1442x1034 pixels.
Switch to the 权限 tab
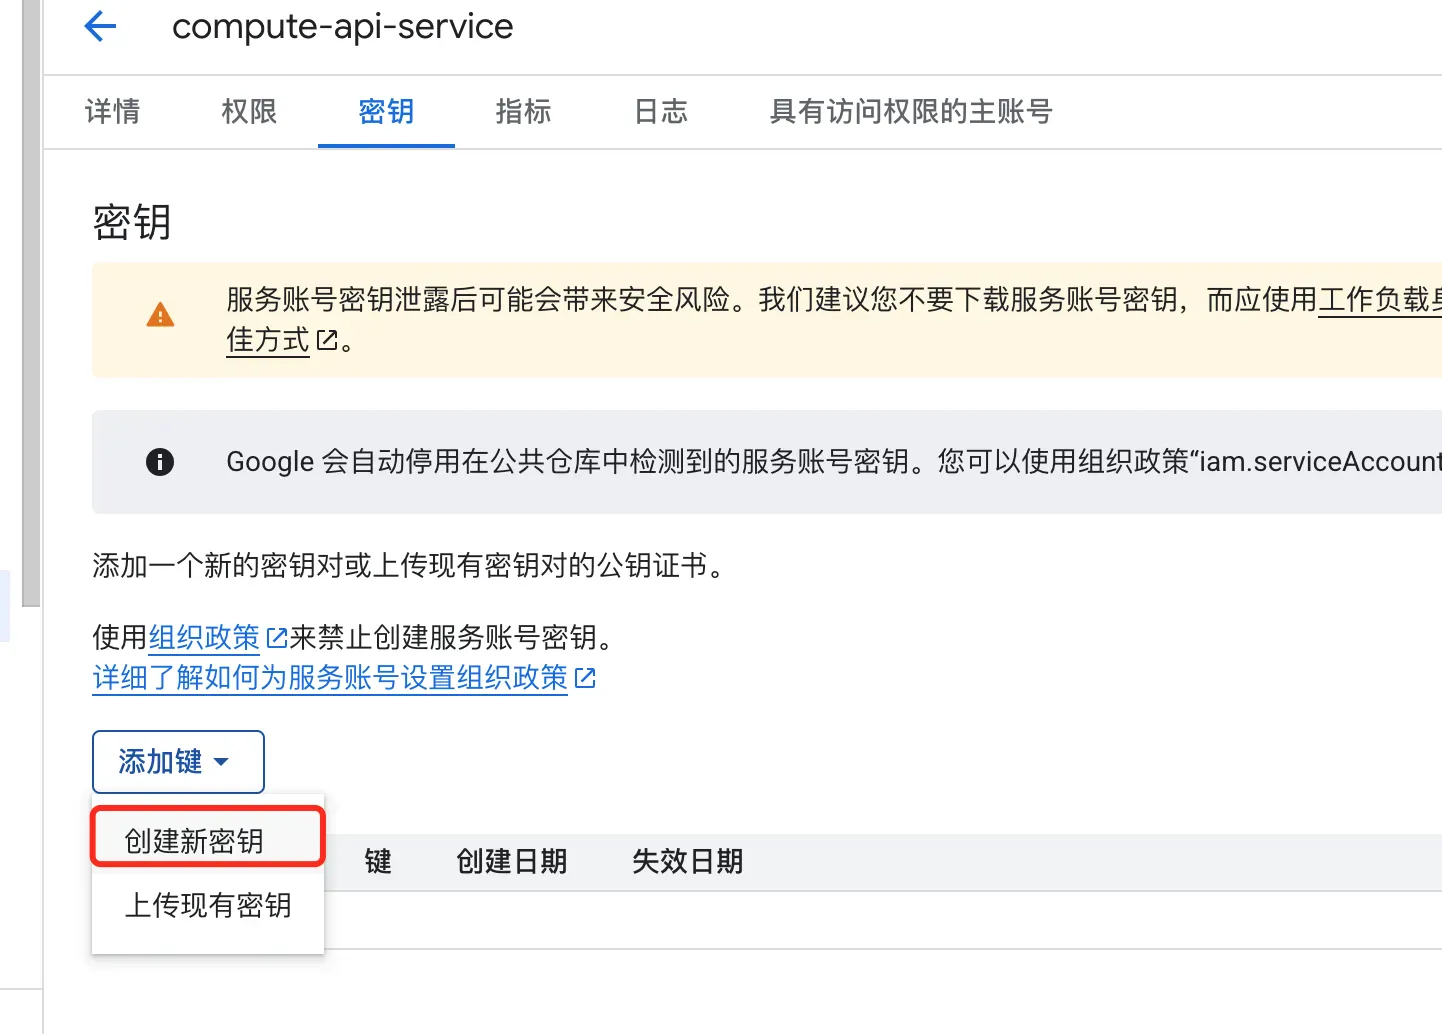point(248,112)
